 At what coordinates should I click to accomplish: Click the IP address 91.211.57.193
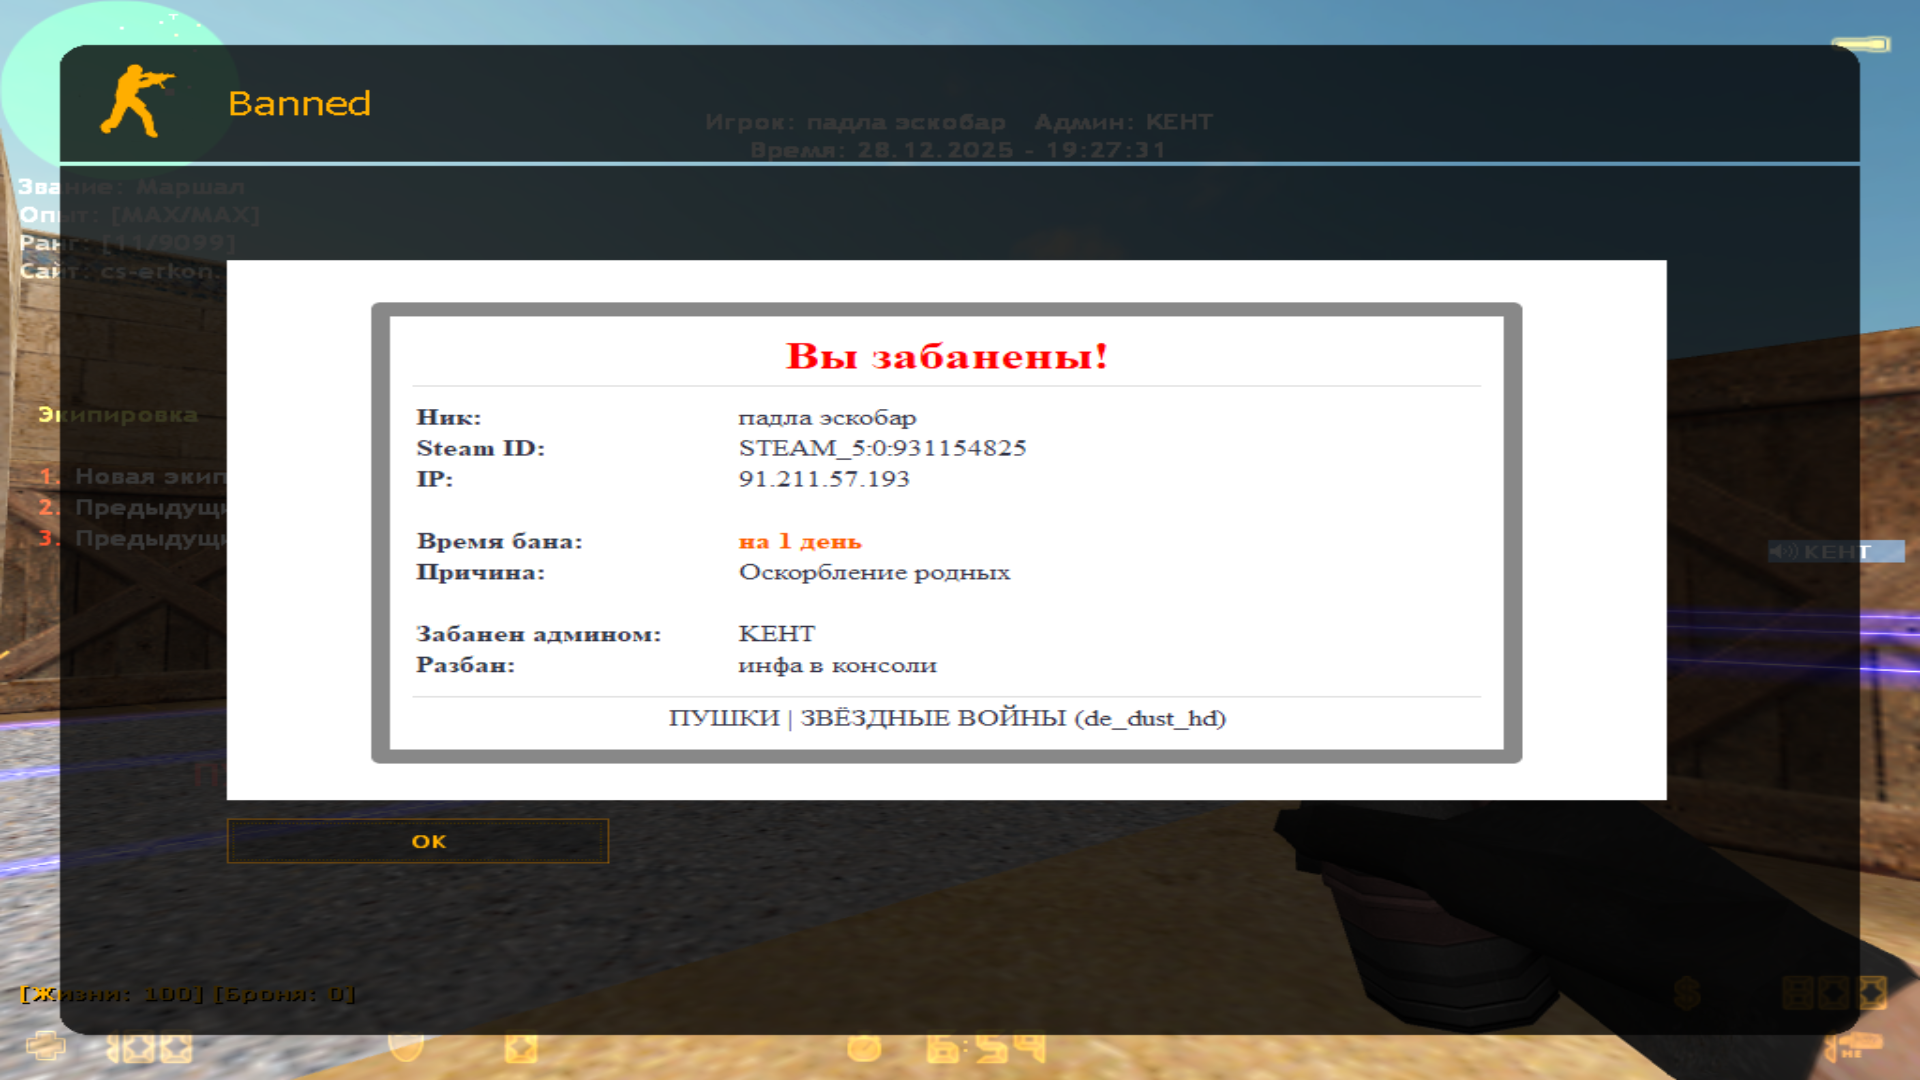click(824, 479)
